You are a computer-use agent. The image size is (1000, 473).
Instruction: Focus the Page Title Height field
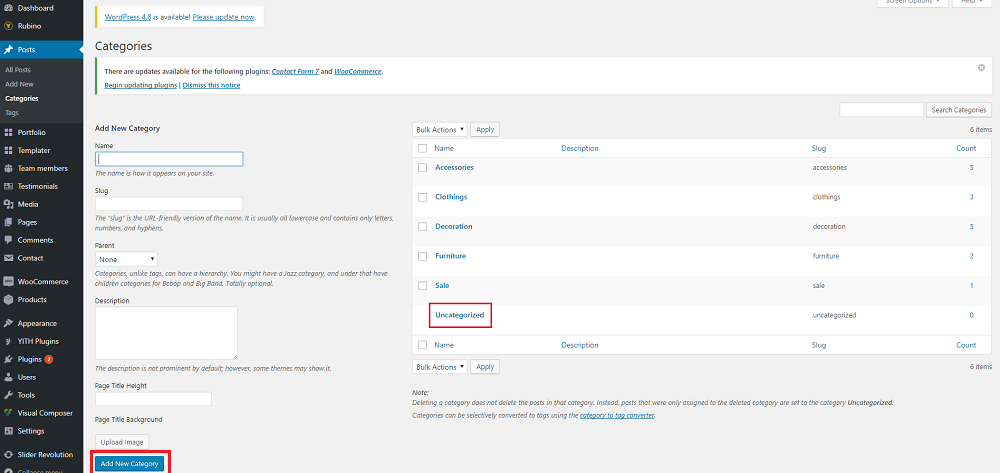tap(153, 399)
